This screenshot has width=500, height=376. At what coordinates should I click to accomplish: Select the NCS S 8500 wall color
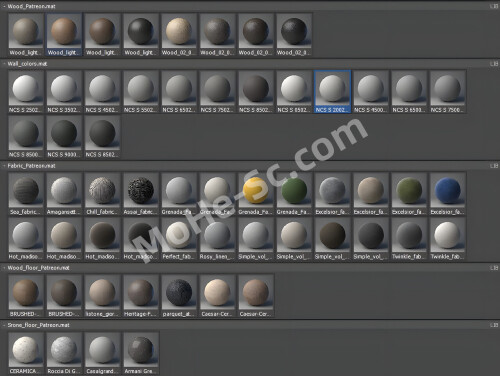click(26, 137)
